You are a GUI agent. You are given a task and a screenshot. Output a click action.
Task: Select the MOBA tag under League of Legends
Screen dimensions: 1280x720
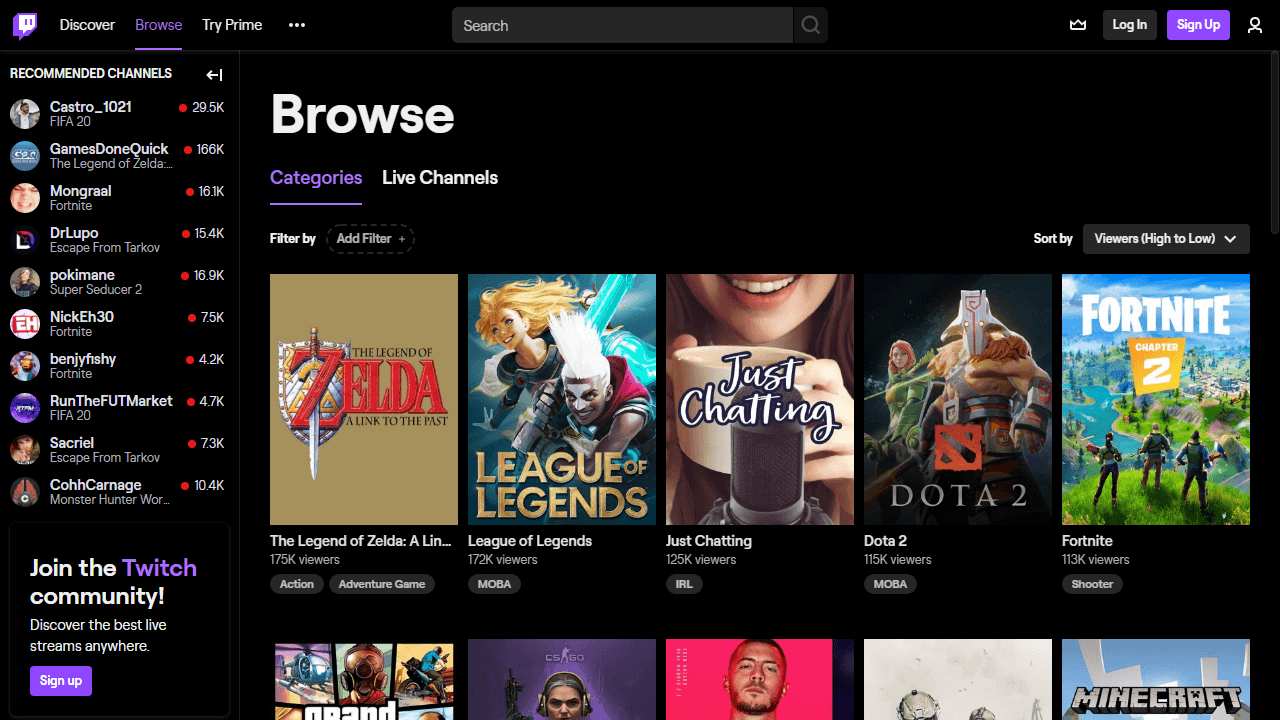pos(494,584)
